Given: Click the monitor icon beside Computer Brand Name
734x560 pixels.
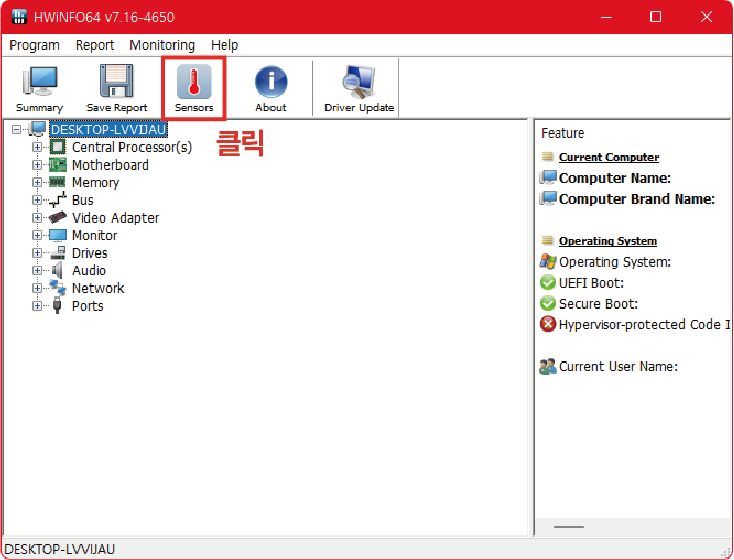Looking at the screenshot, I should click(x=548, y=199).
